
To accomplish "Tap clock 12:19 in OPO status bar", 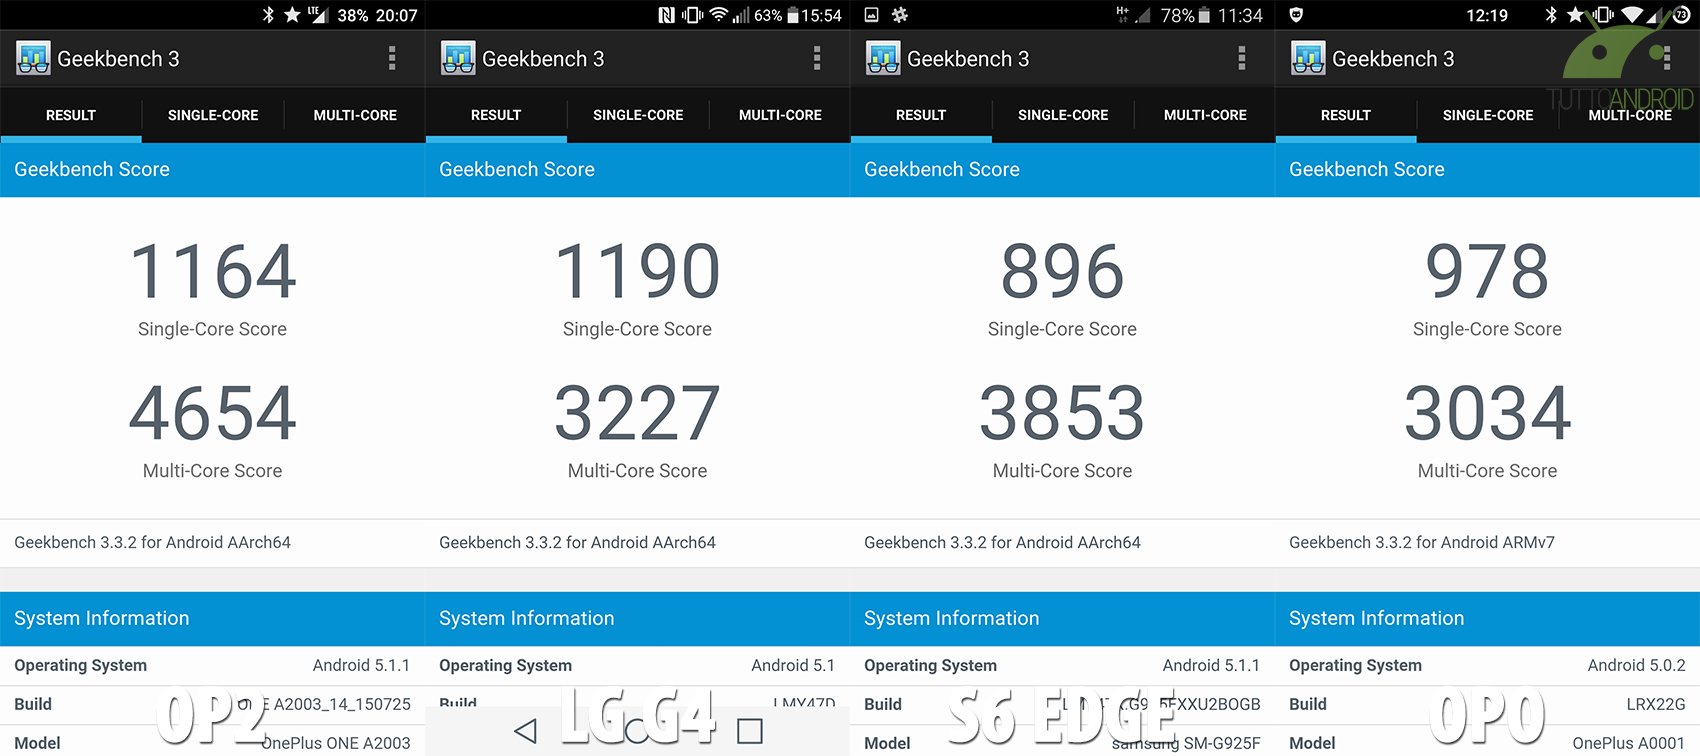I will 1487,15.
